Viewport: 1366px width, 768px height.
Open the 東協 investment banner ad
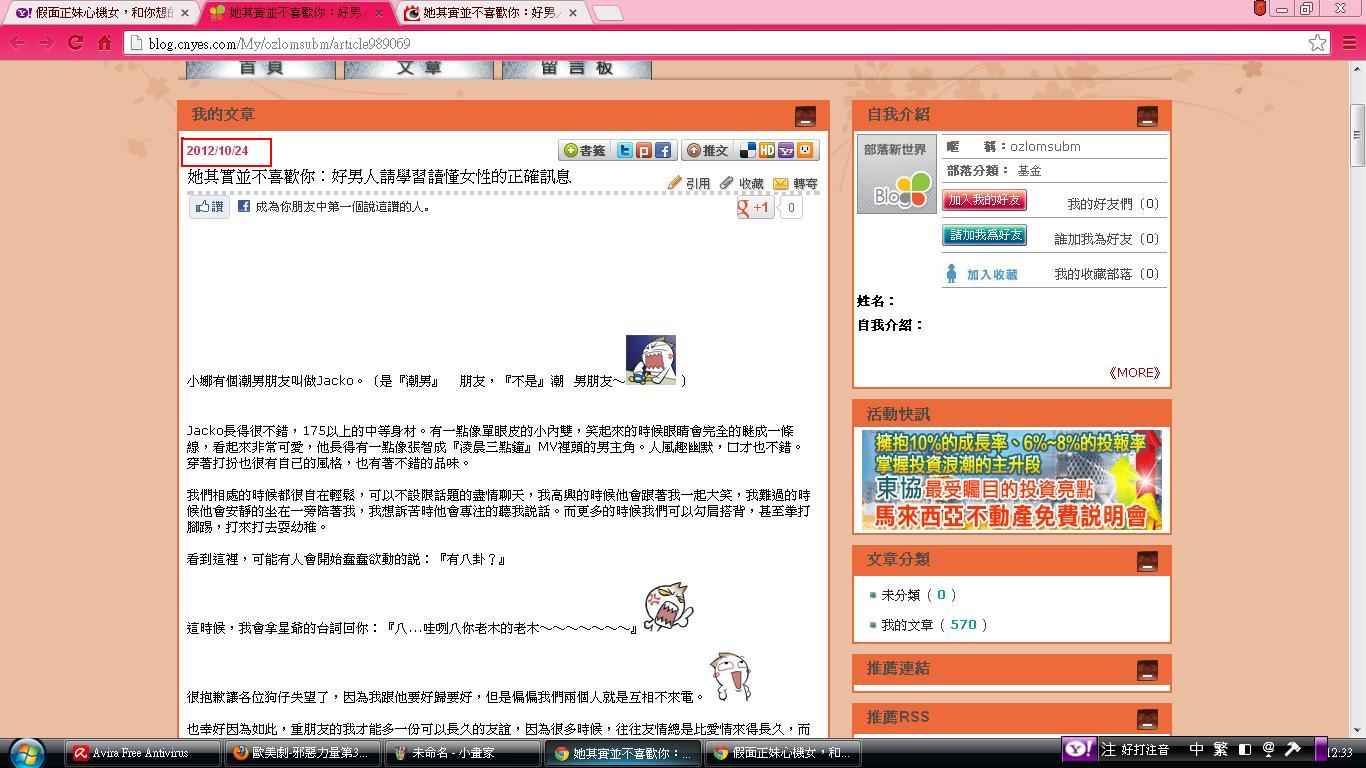(x=1012, y=480)
